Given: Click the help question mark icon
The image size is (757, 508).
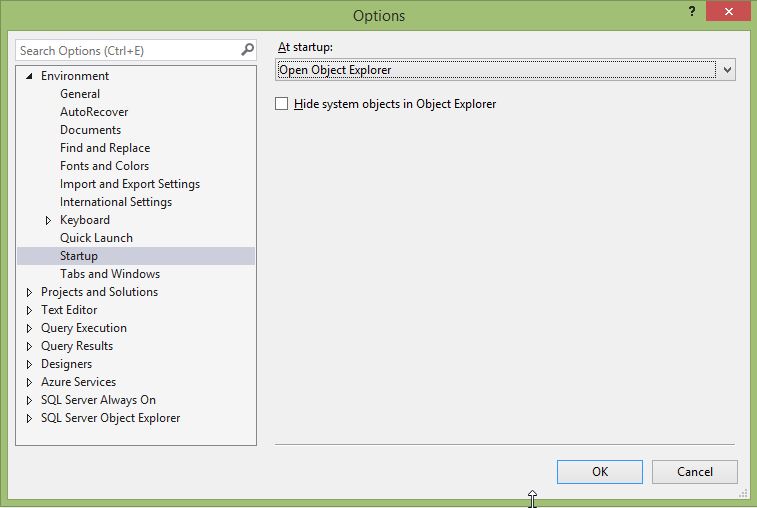Looking at the screenshot, I should (692, 11).
